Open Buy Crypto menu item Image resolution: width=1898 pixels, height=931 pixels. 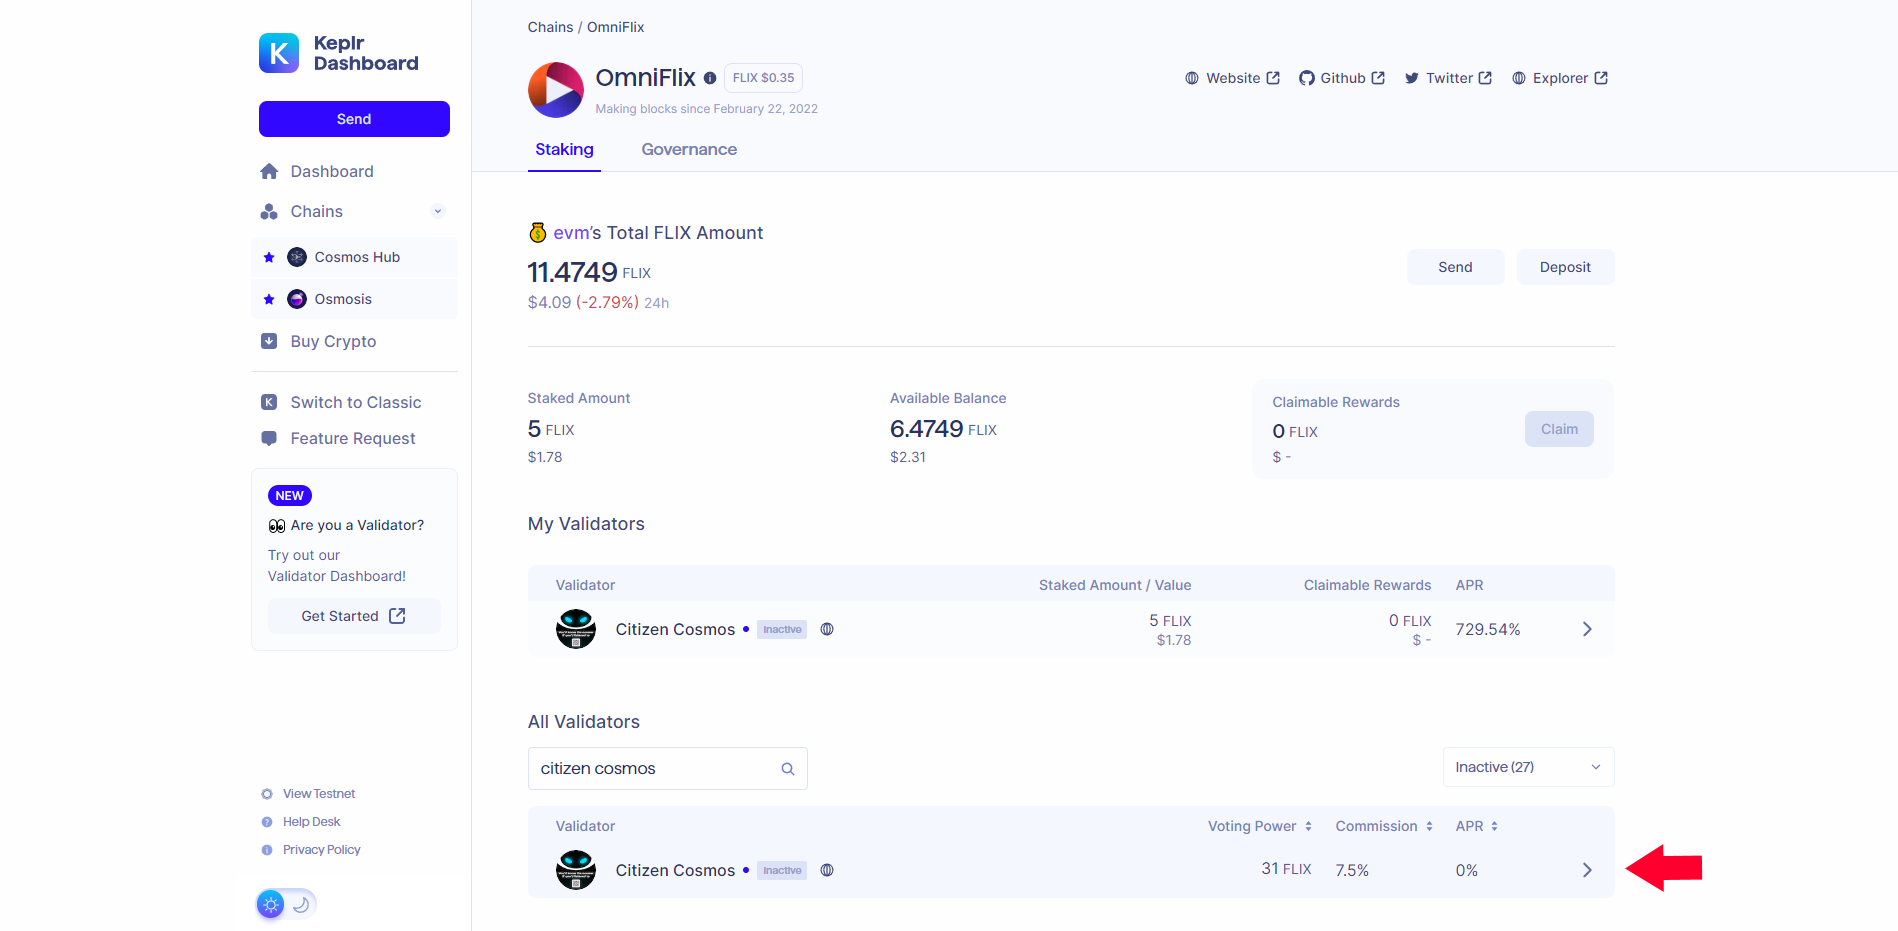(333, 341)
